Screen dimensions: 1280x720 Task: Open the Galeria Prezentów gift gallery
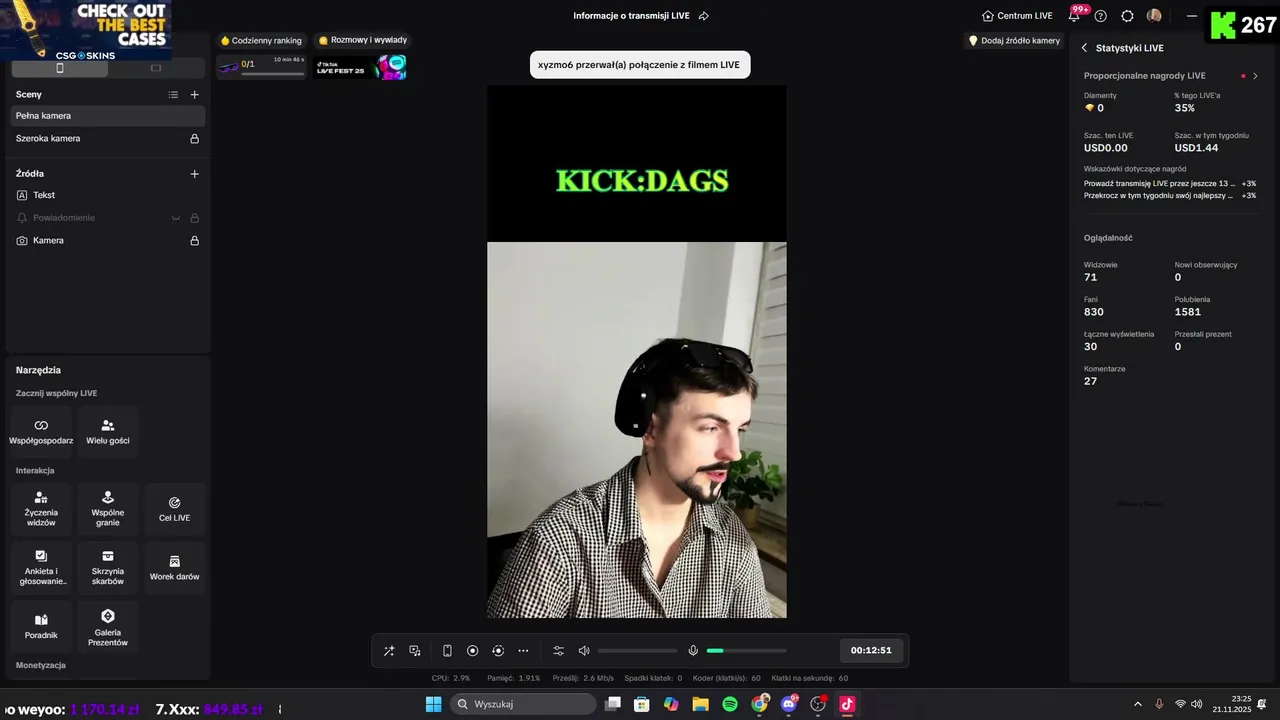pyautogui.click(x=108, y=626)
